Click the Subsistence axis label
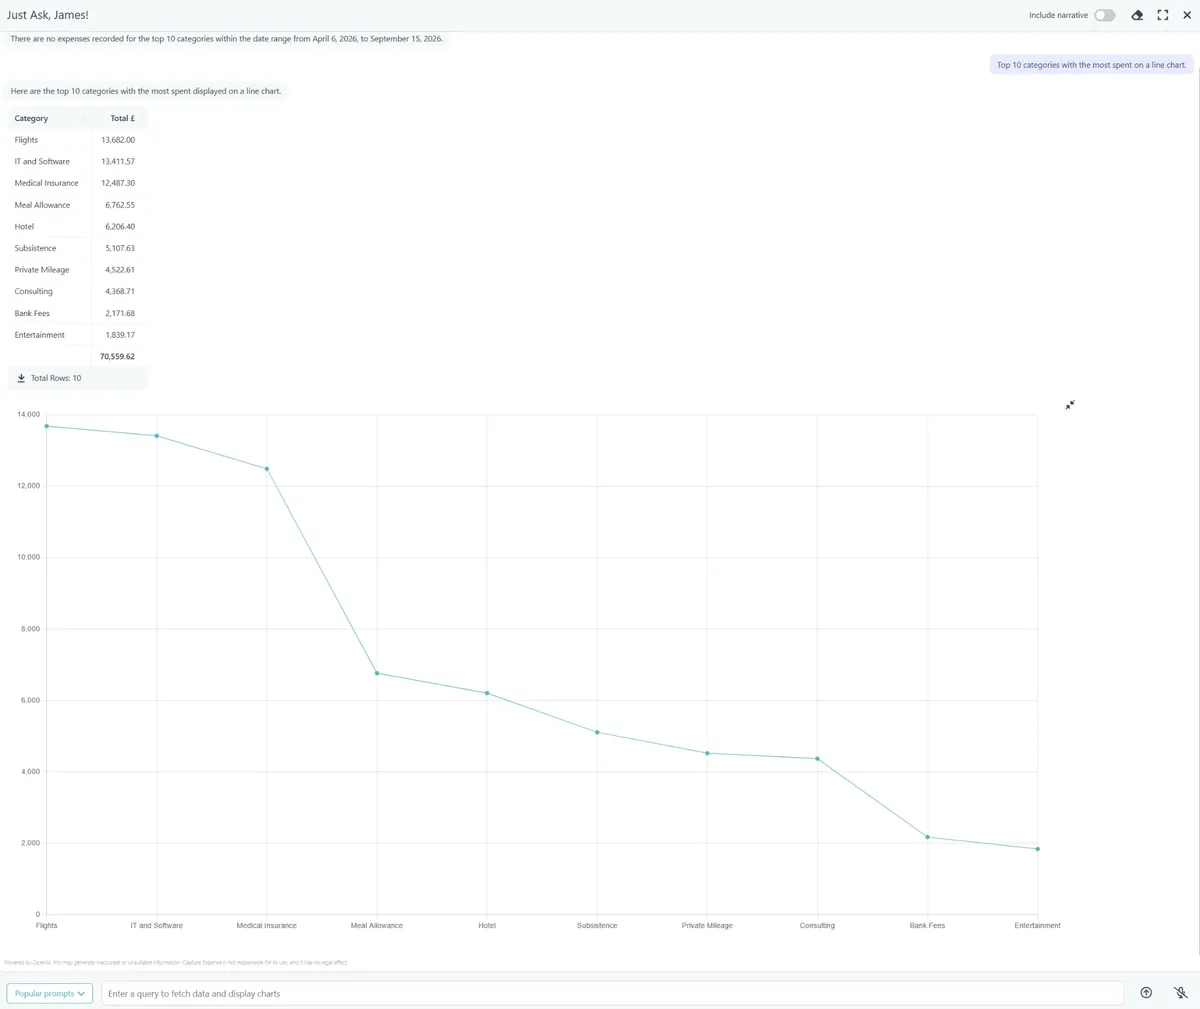1200x1009 pixels. 597,926
